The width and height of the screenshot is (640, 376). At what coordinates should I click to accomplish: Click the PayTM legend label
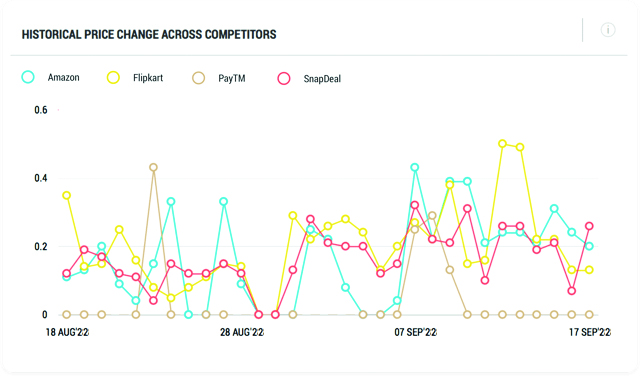231,78
